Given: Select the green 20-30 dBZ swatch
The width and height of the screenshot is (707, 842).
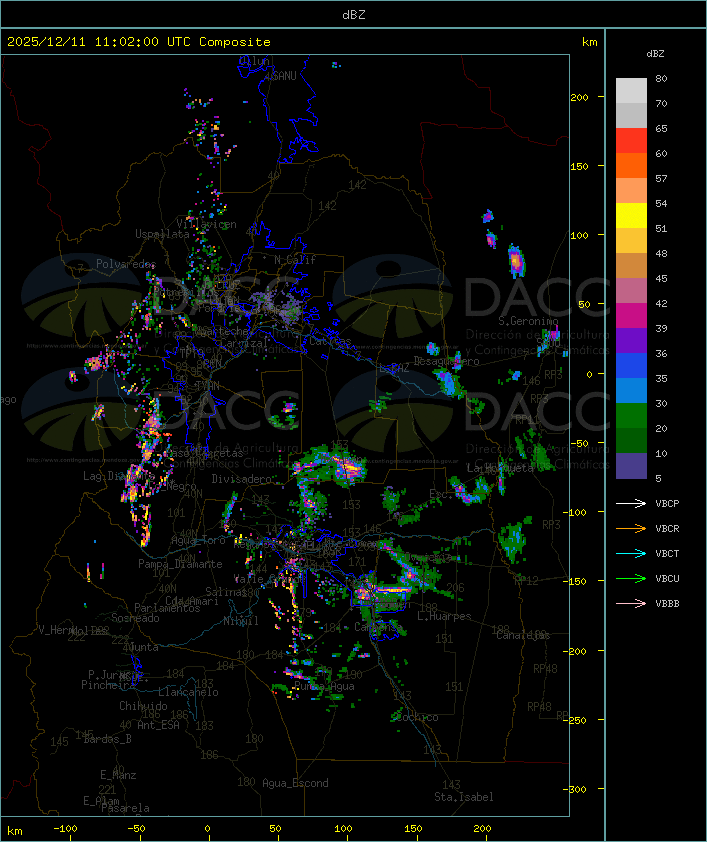Looking at the screenshot, I should [x=631, y=416].
